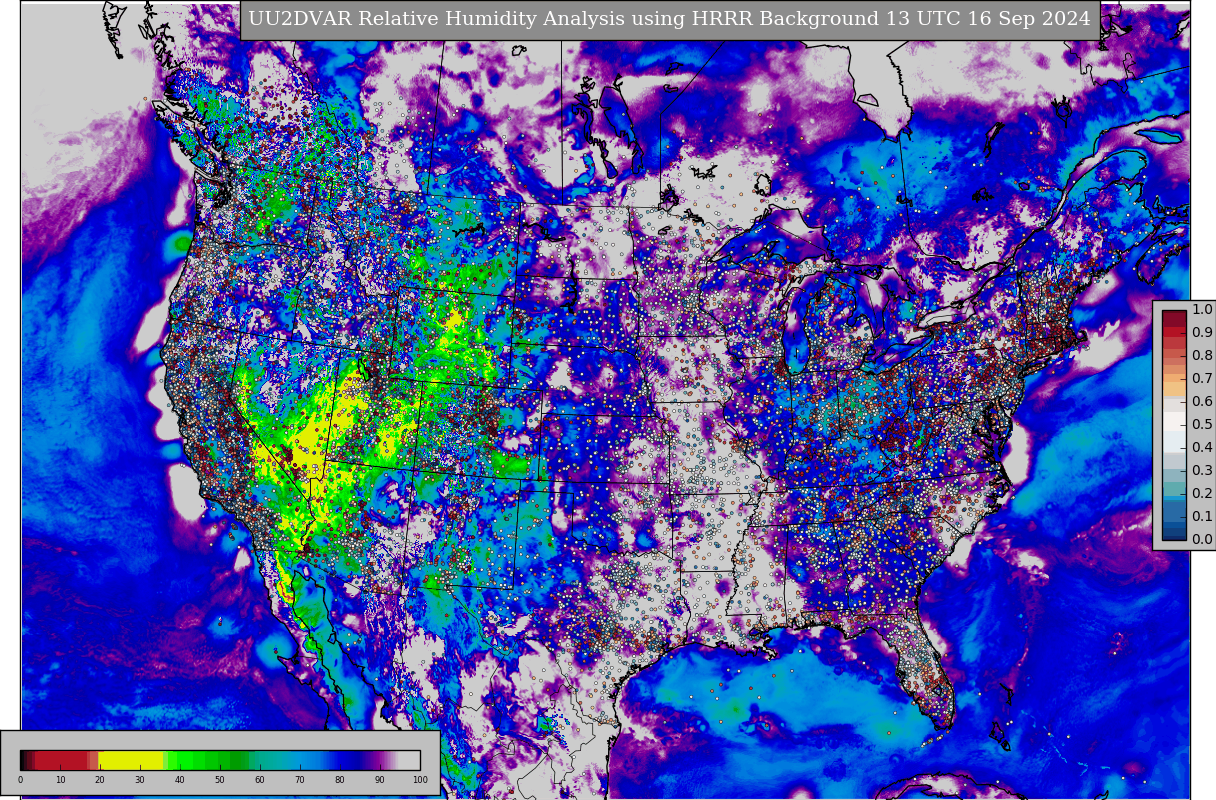This screenshot has width=1216, height=800.
Task: Click the "20" tick label on humidity colorbar
Action: point(100,780)
